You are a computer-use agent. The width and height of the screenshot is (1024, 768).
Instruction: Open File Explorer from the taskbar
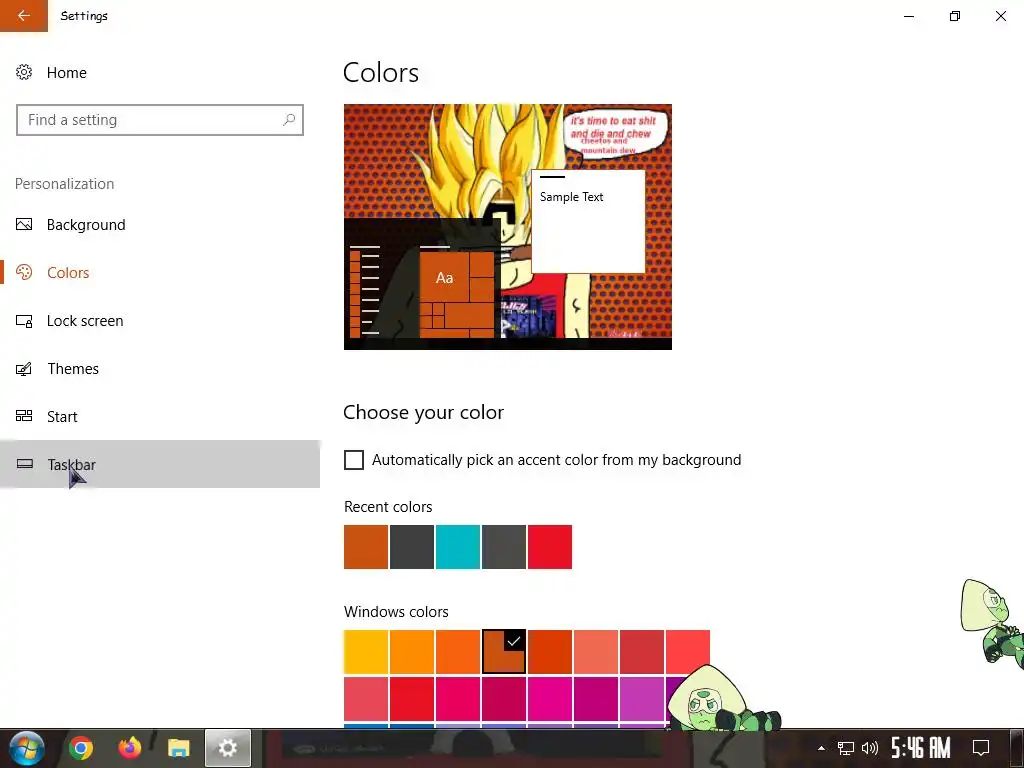tap(178, 748)
